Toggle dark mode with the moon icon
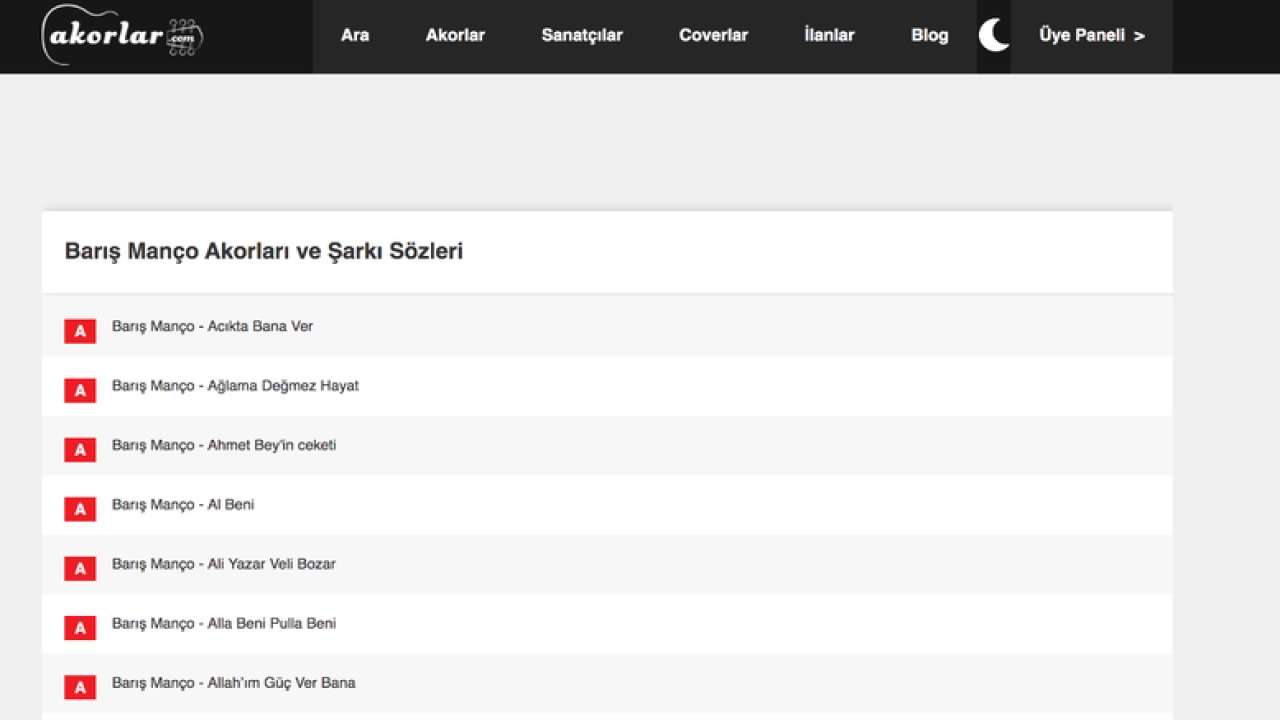The image size is (1280, 720). tap(994, 36)
